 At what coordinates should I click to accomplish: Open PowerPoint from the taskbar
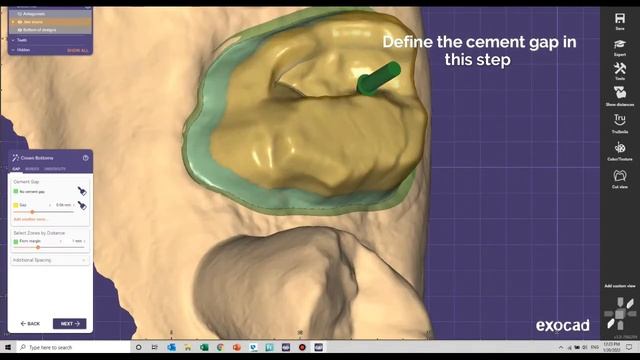tap(237, 347)
